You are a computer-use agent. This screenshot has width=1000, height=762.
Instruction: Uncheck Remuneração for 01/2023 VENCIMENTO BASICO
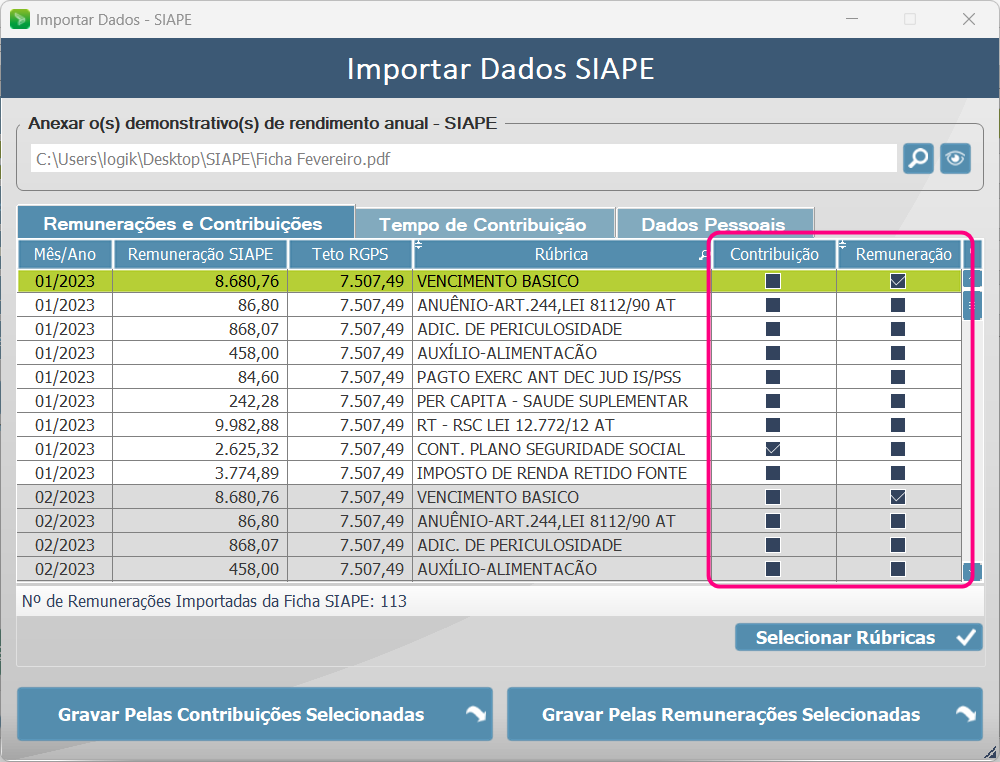pyautogui.click(x=898, y=281)
